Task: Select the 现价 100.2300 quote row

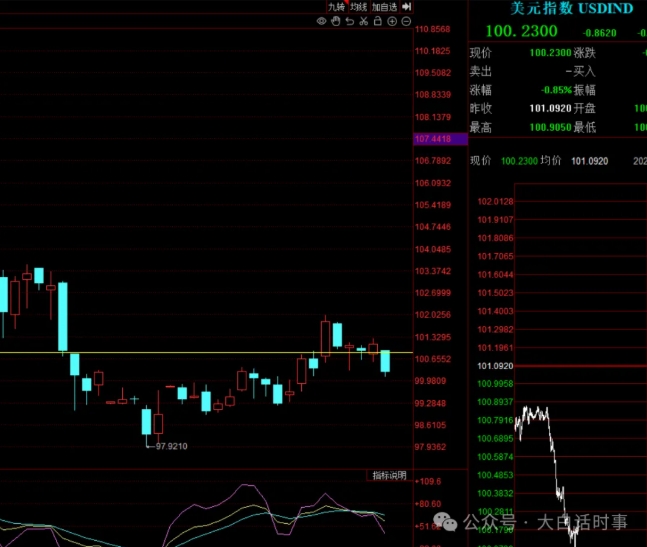Action: [x=530, y=53]
